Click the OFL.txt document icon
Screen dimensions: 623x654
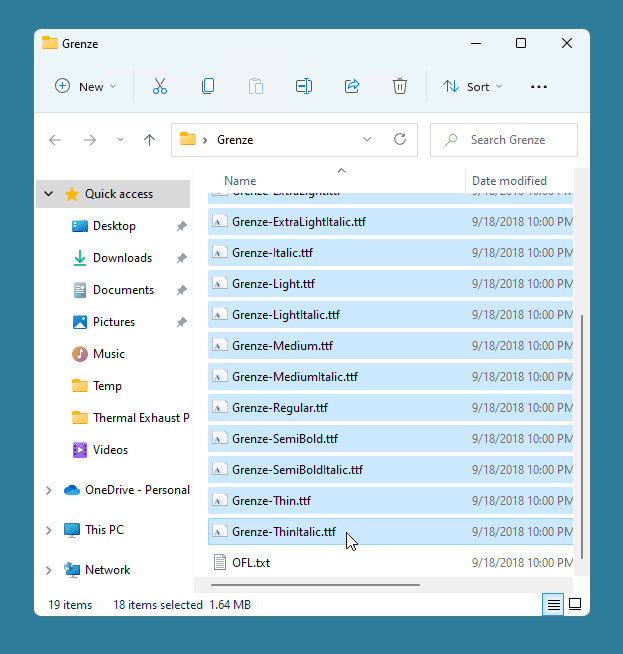tap(220, 562)
